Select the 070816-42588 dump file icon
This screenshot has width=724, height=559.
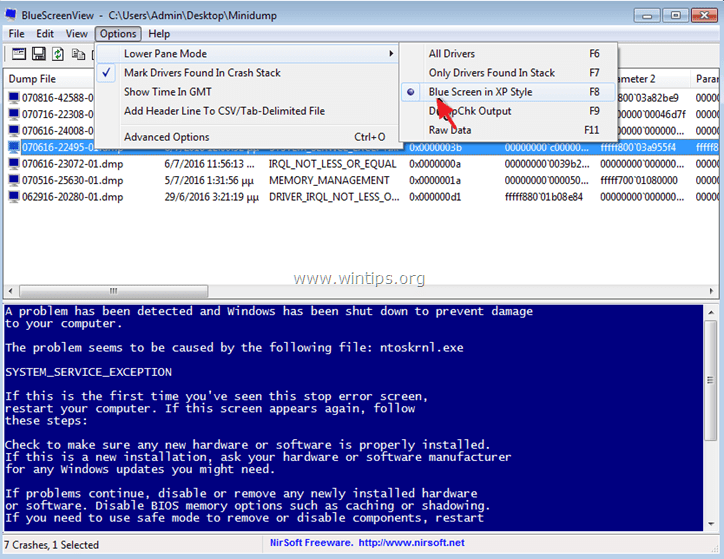[14, 98]
